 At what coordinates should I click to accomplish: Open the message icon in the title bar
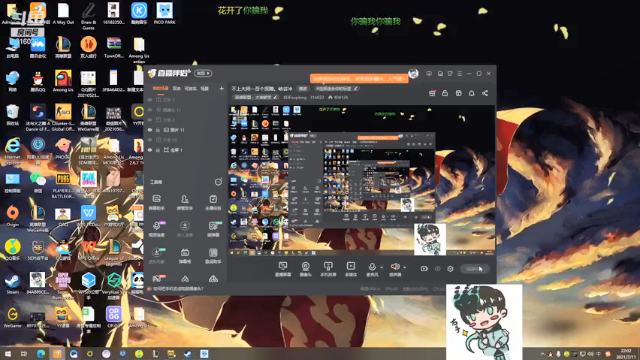(429, 73)
